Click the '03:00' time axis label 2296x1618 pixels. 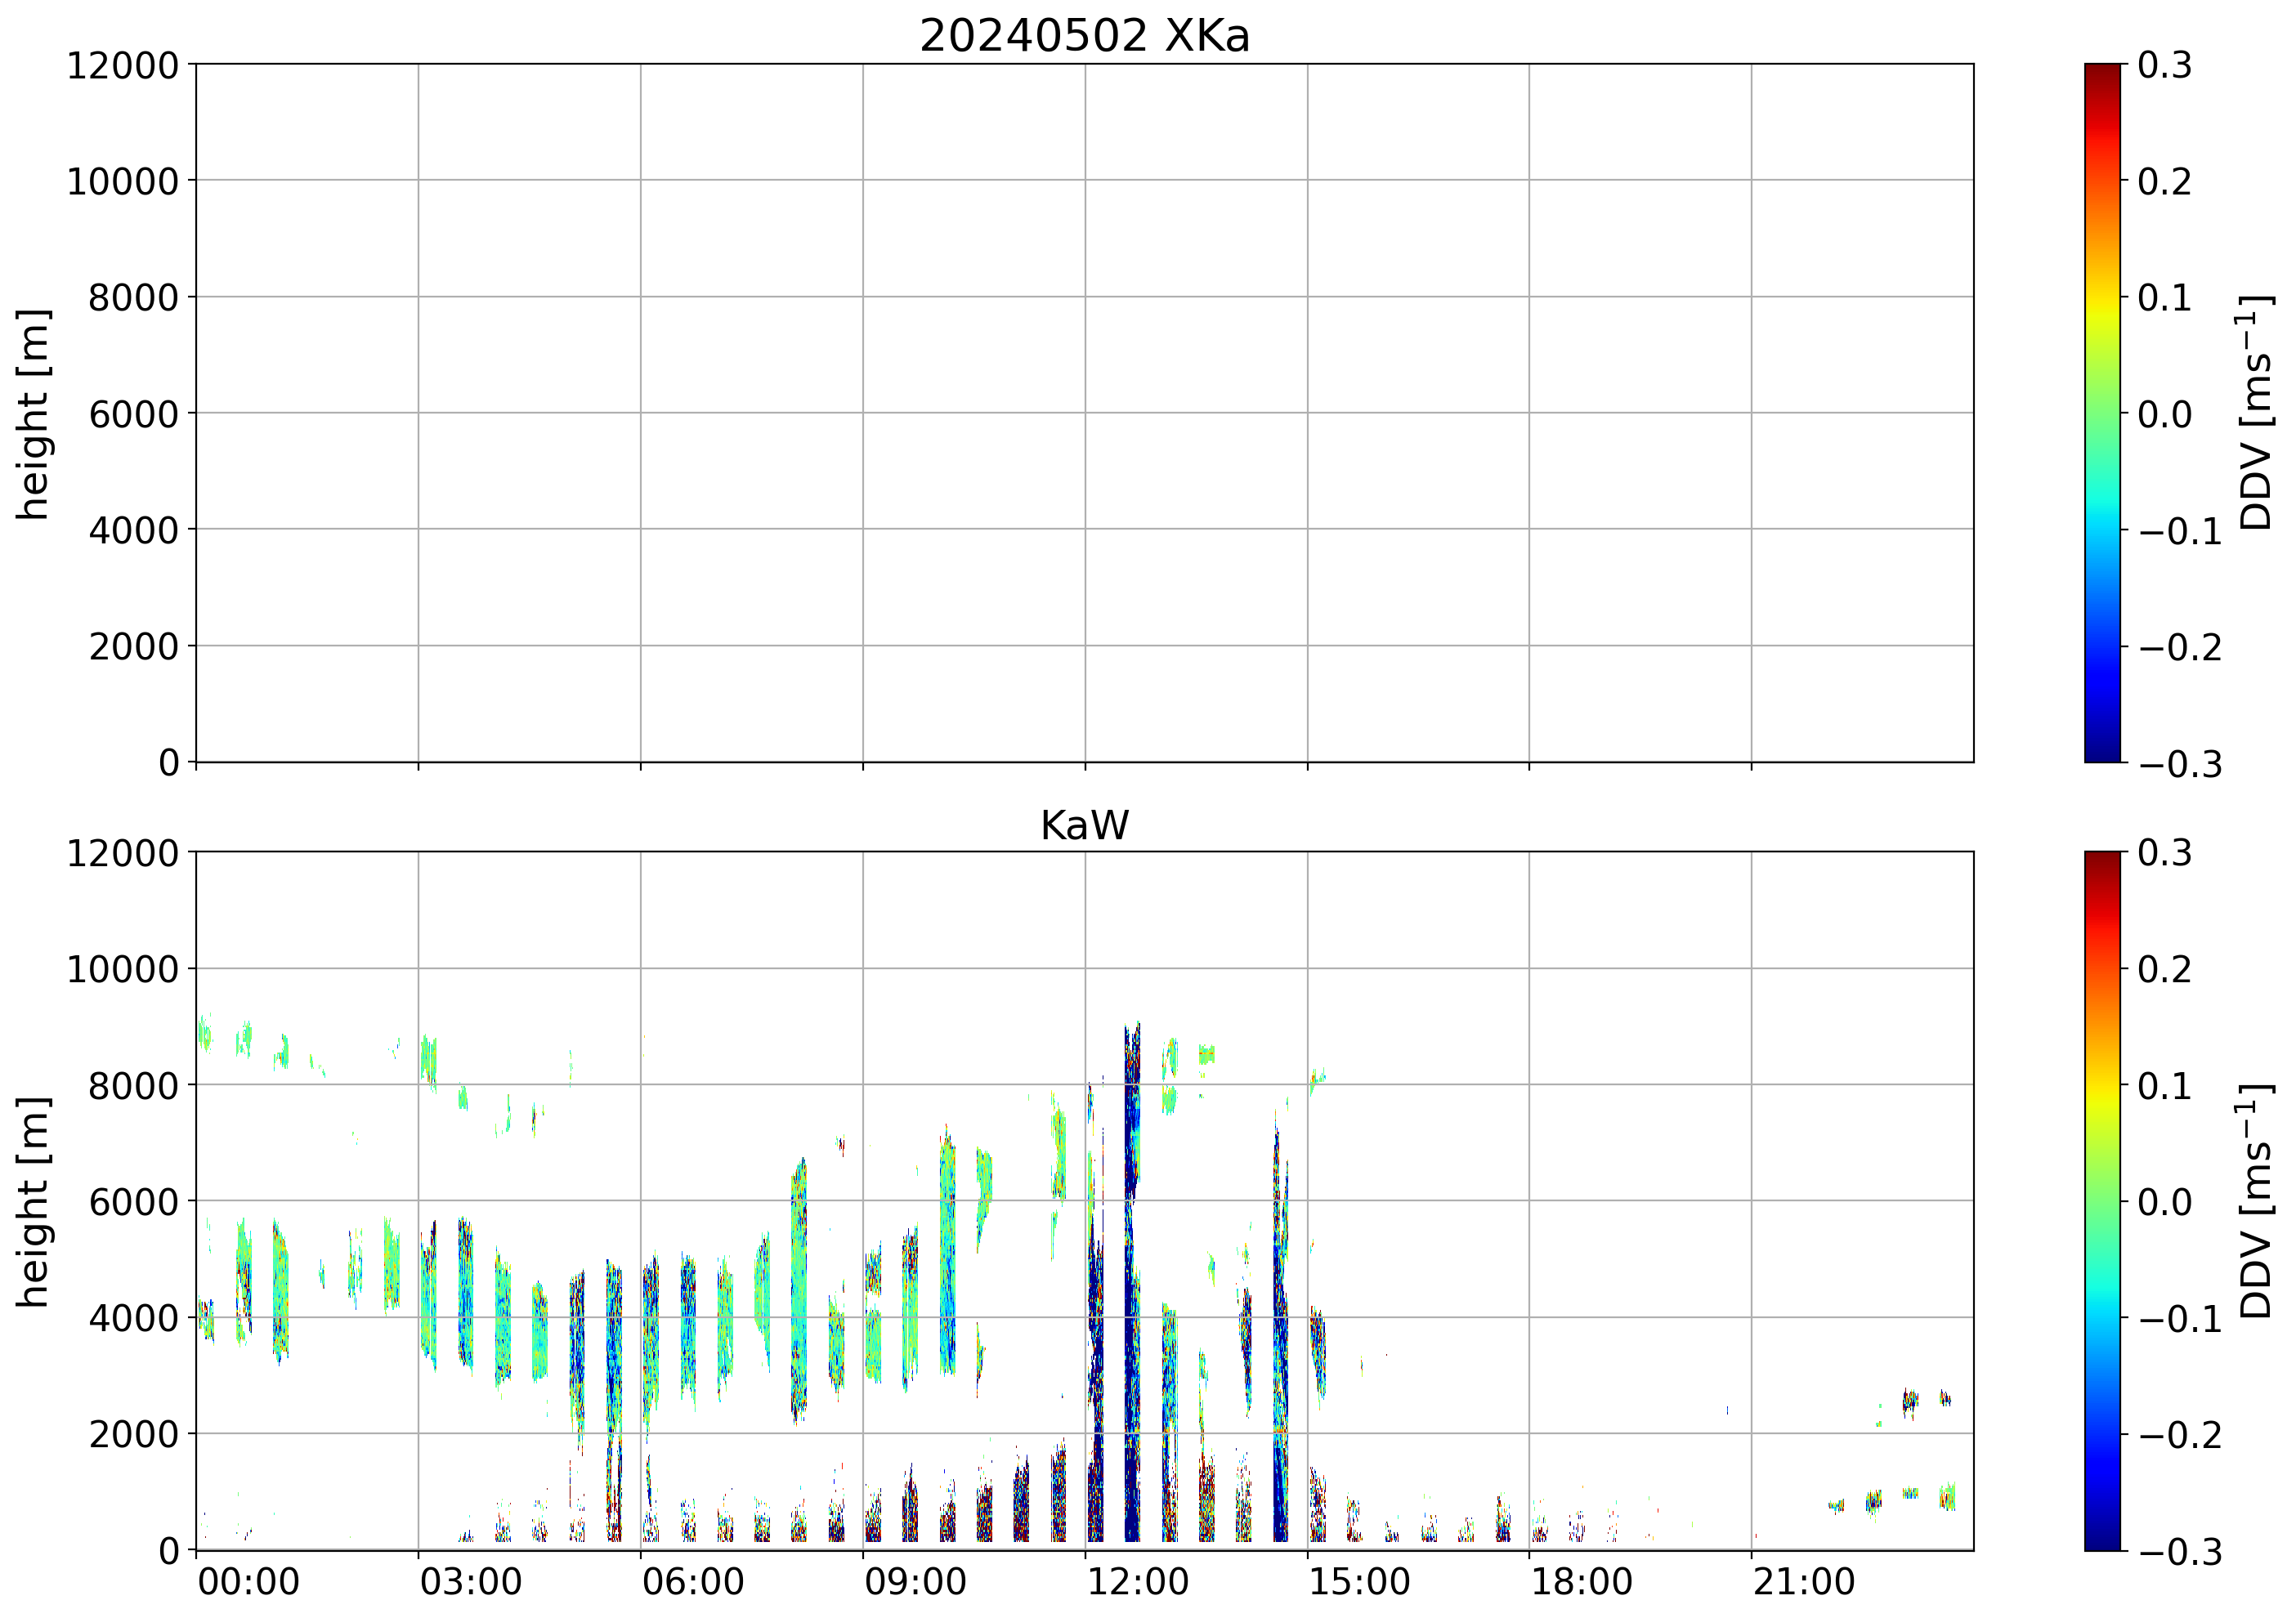click(470, 1583)
